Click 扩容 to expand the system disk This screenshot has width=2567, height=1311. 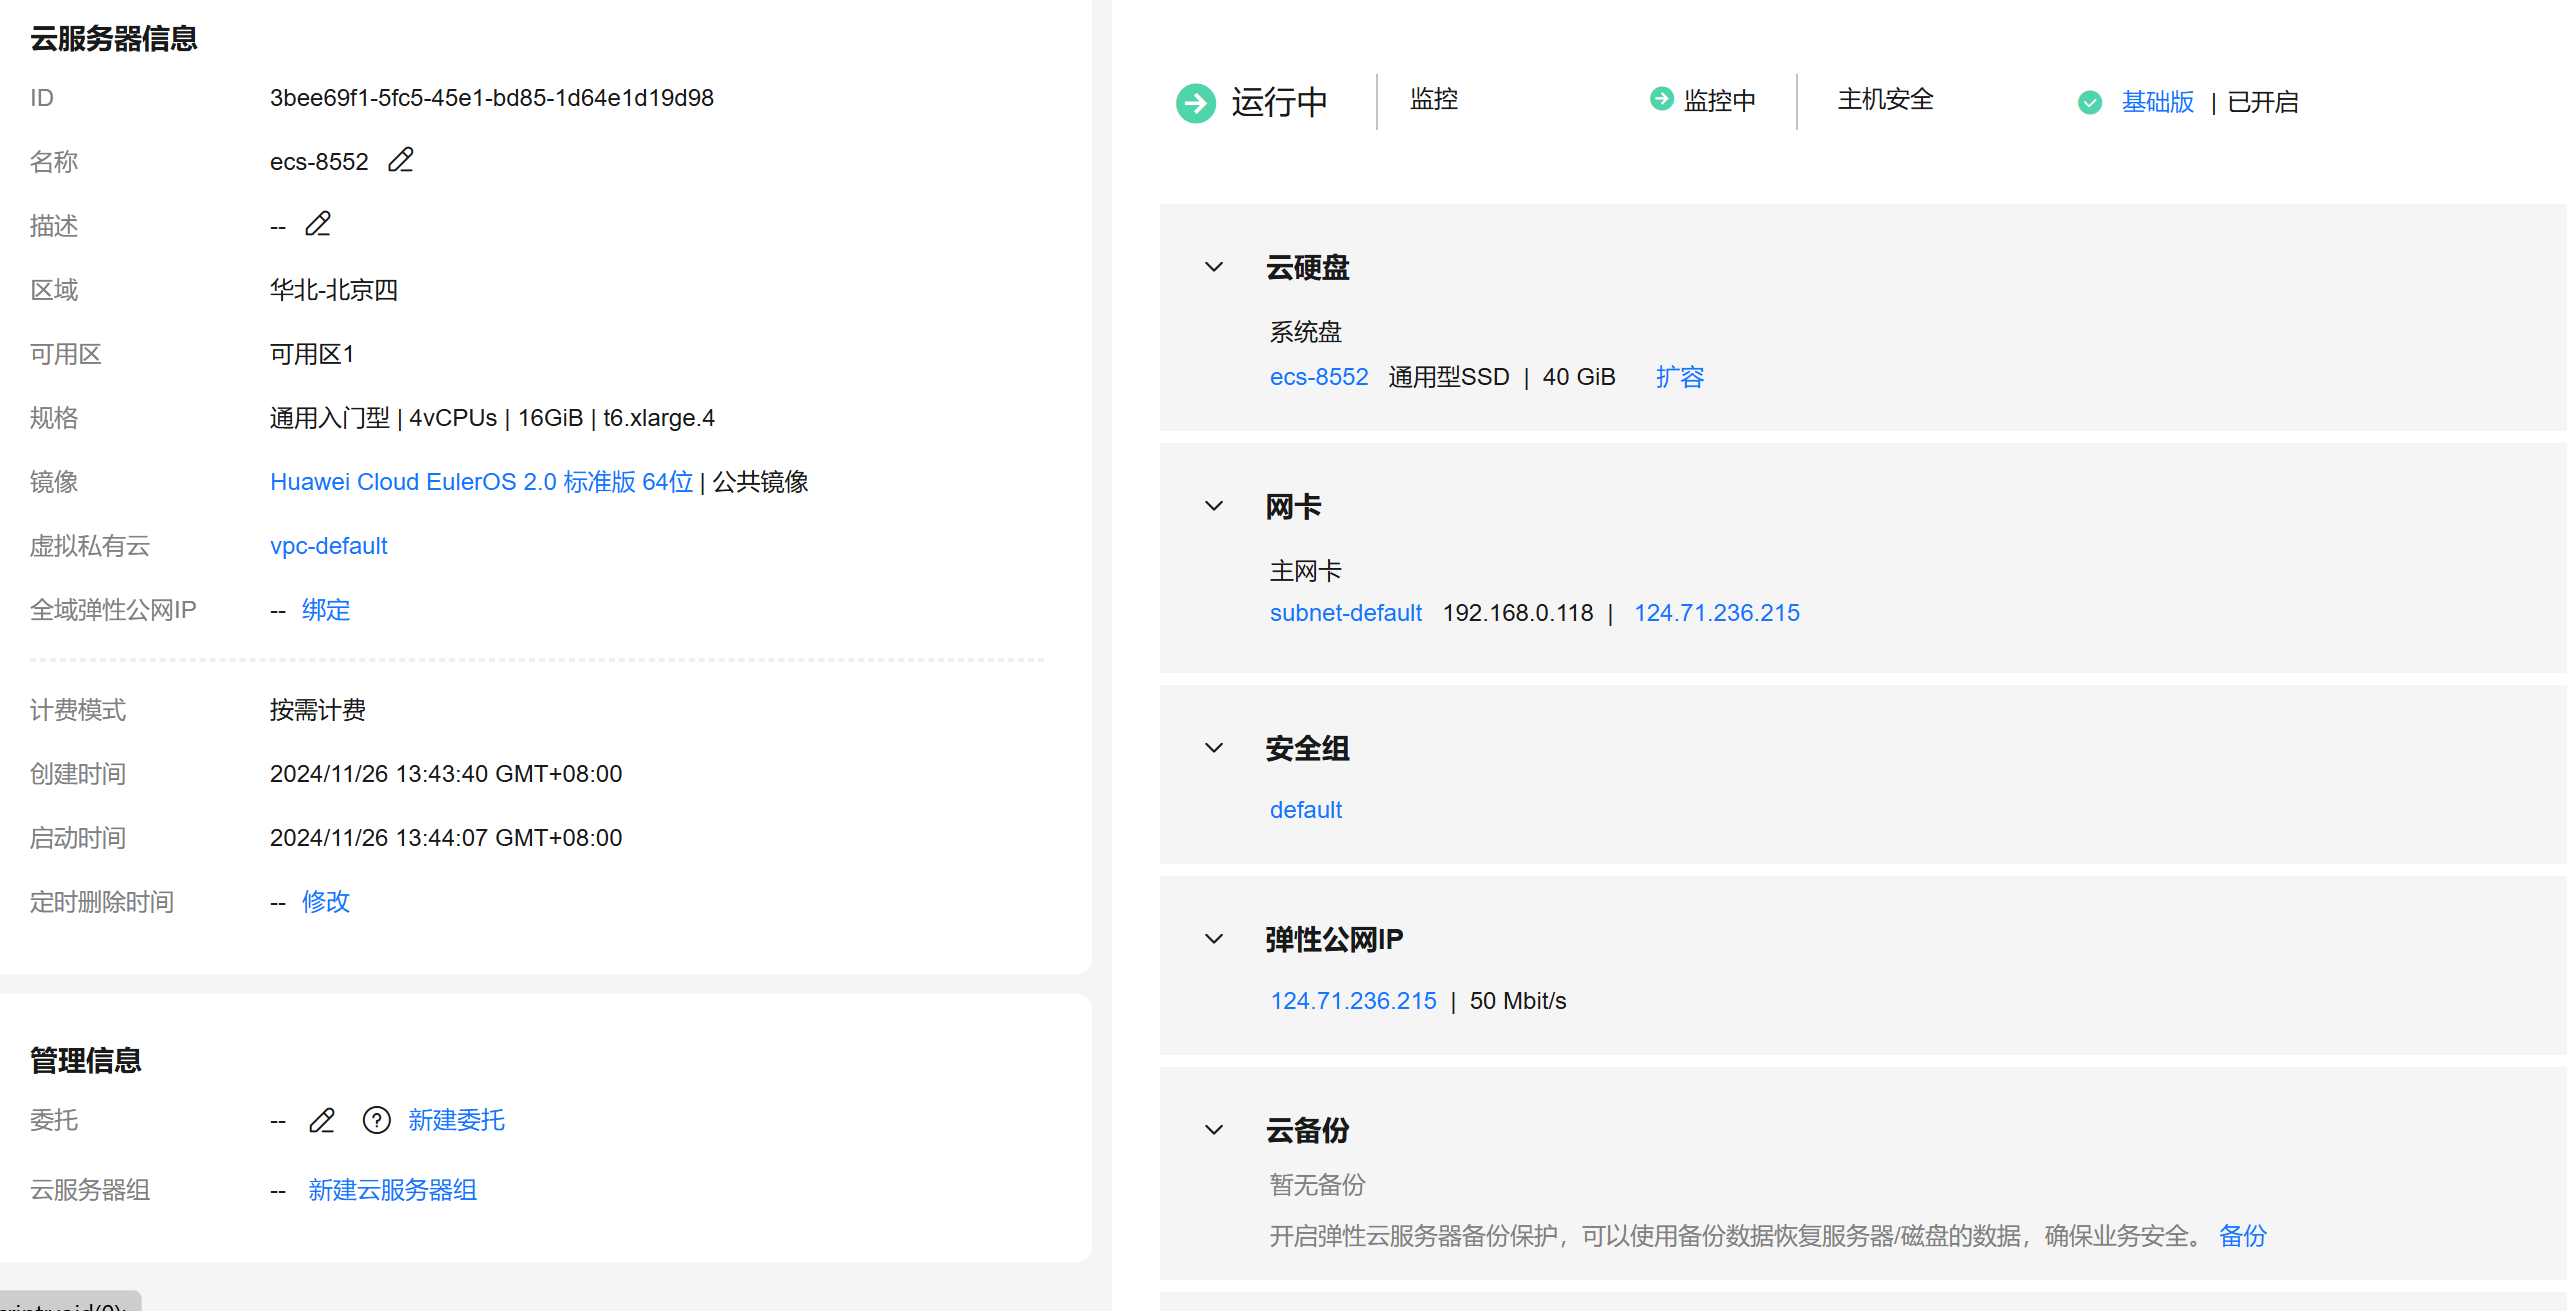(x=1680, y=377)
